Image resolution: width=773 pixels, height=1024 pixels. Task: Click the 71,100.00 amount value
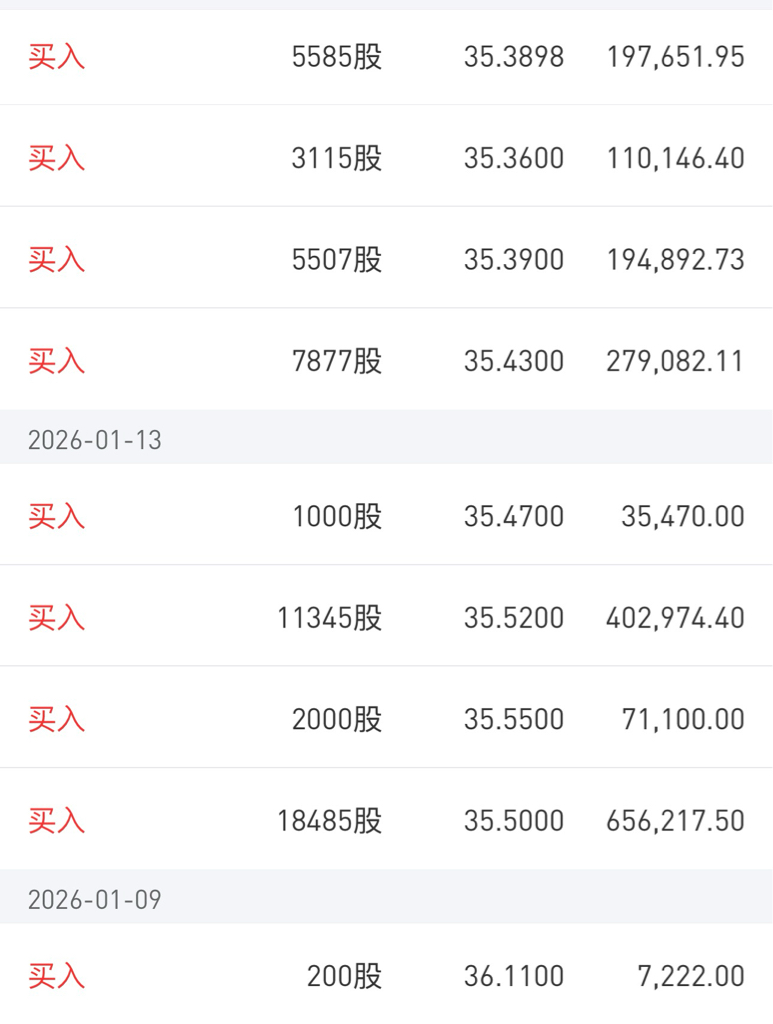pos(682,719)
